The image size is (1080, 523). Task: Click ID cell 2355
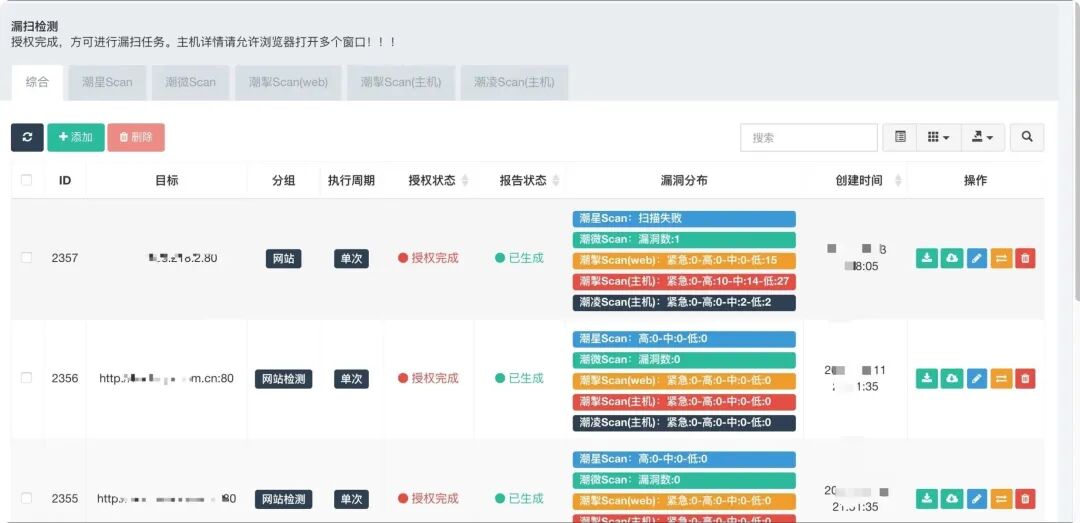(65, 498)
